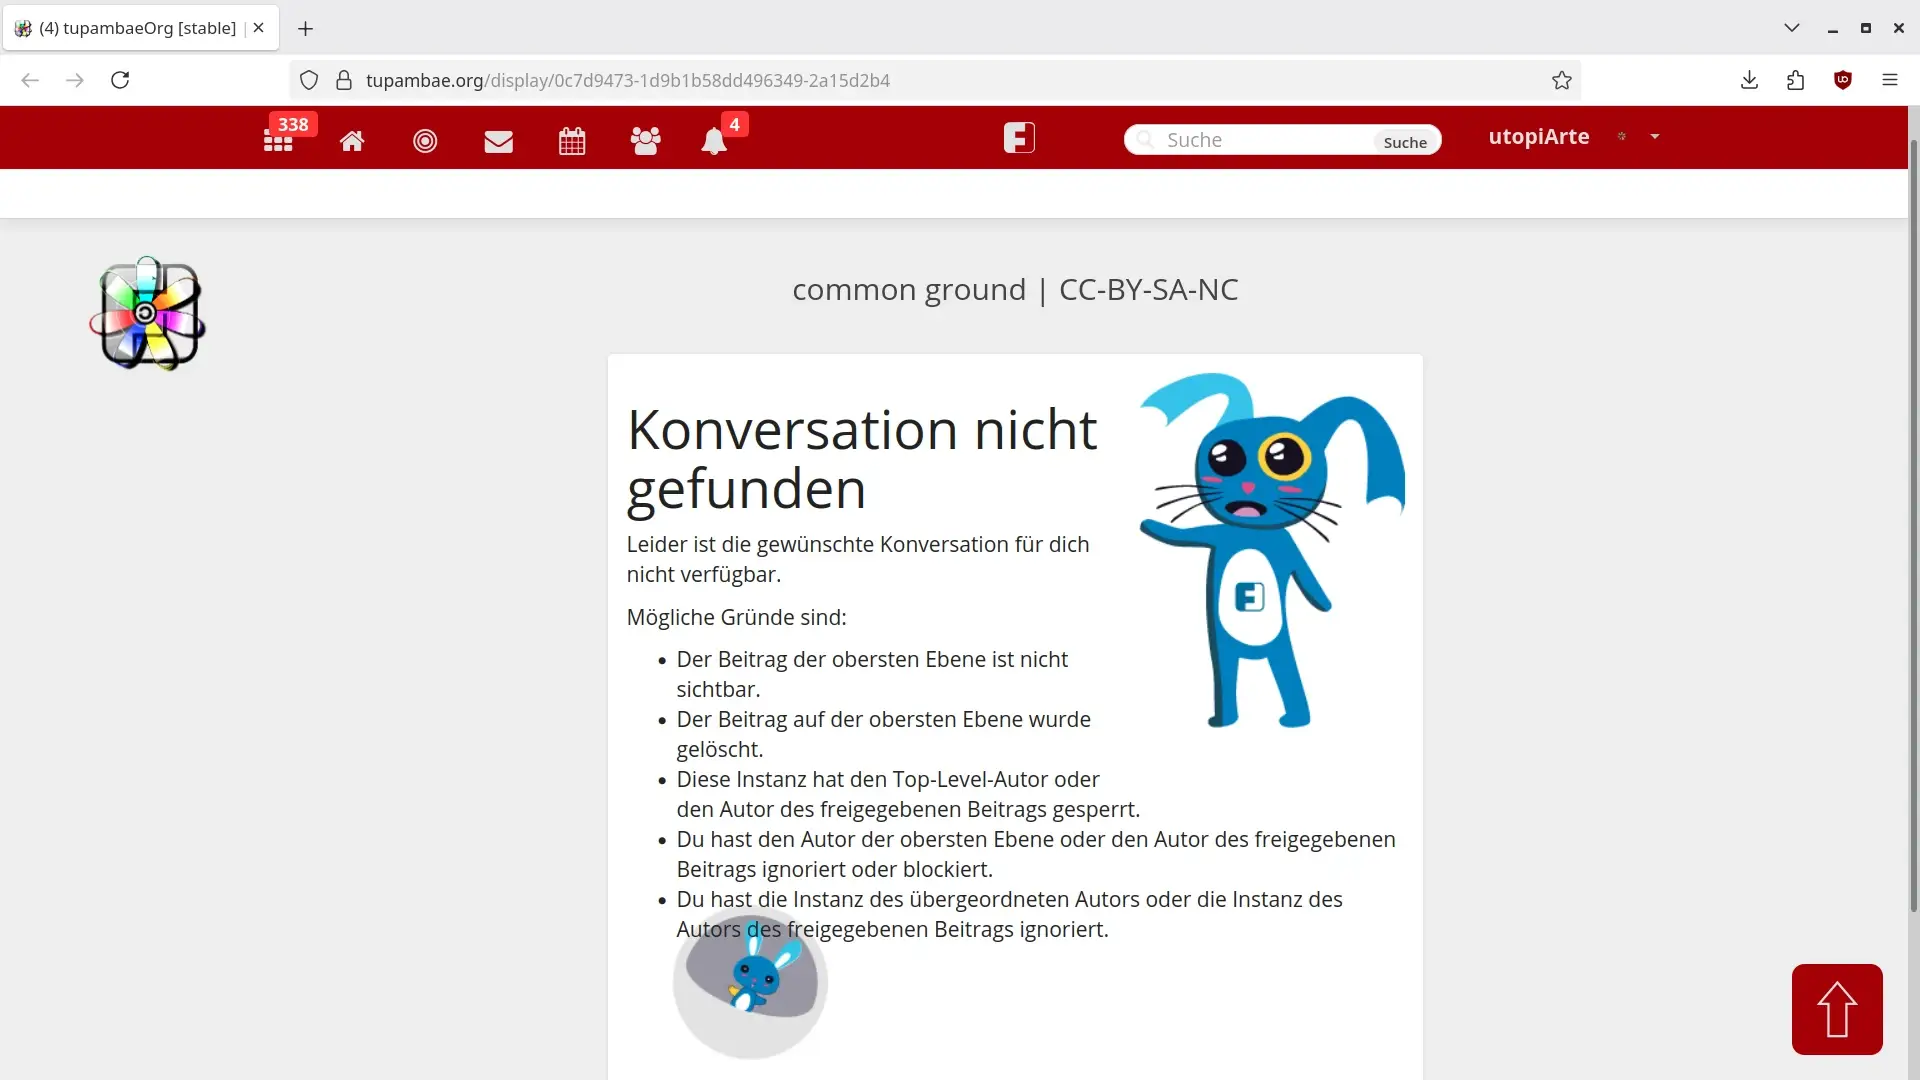Click the Friendica logo in the navbar
The image size is (1920, 1080).
[x=1019, y=137]
